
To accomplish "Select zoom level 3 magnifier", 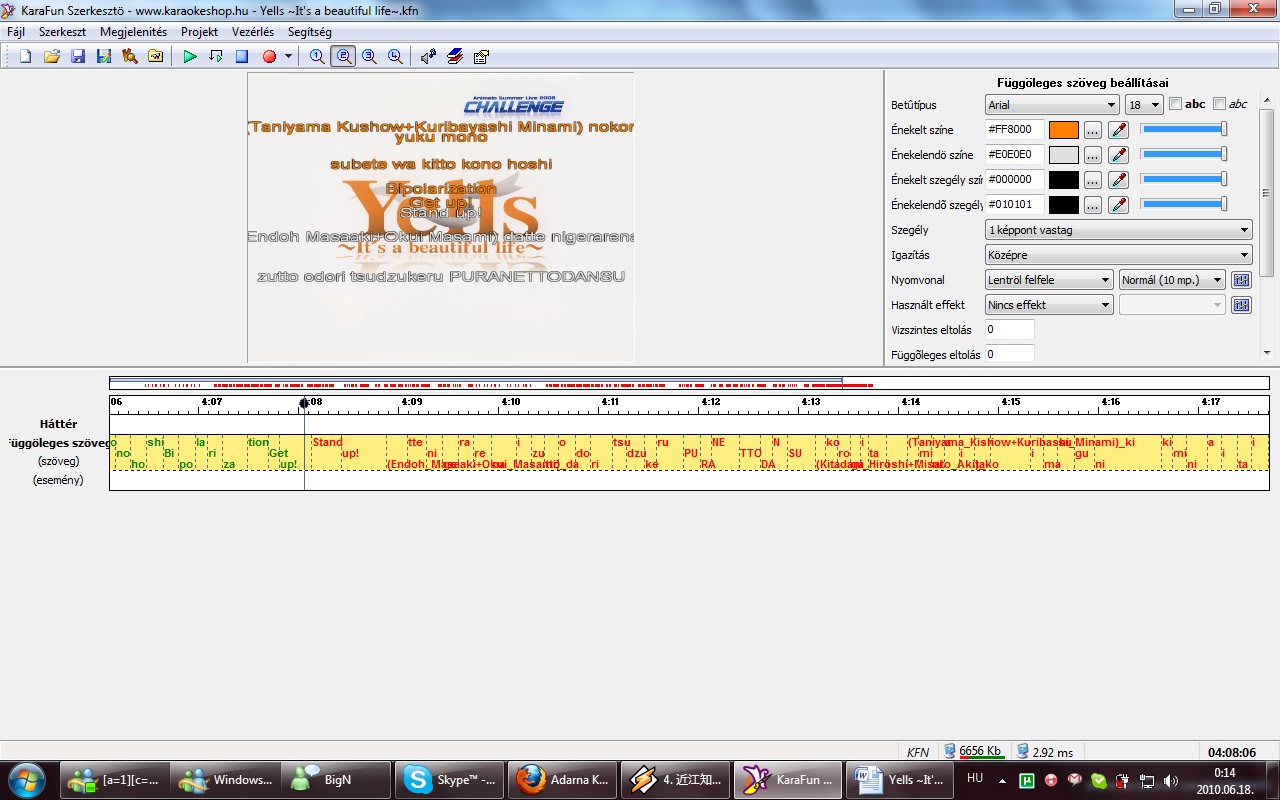I will 369,57.
